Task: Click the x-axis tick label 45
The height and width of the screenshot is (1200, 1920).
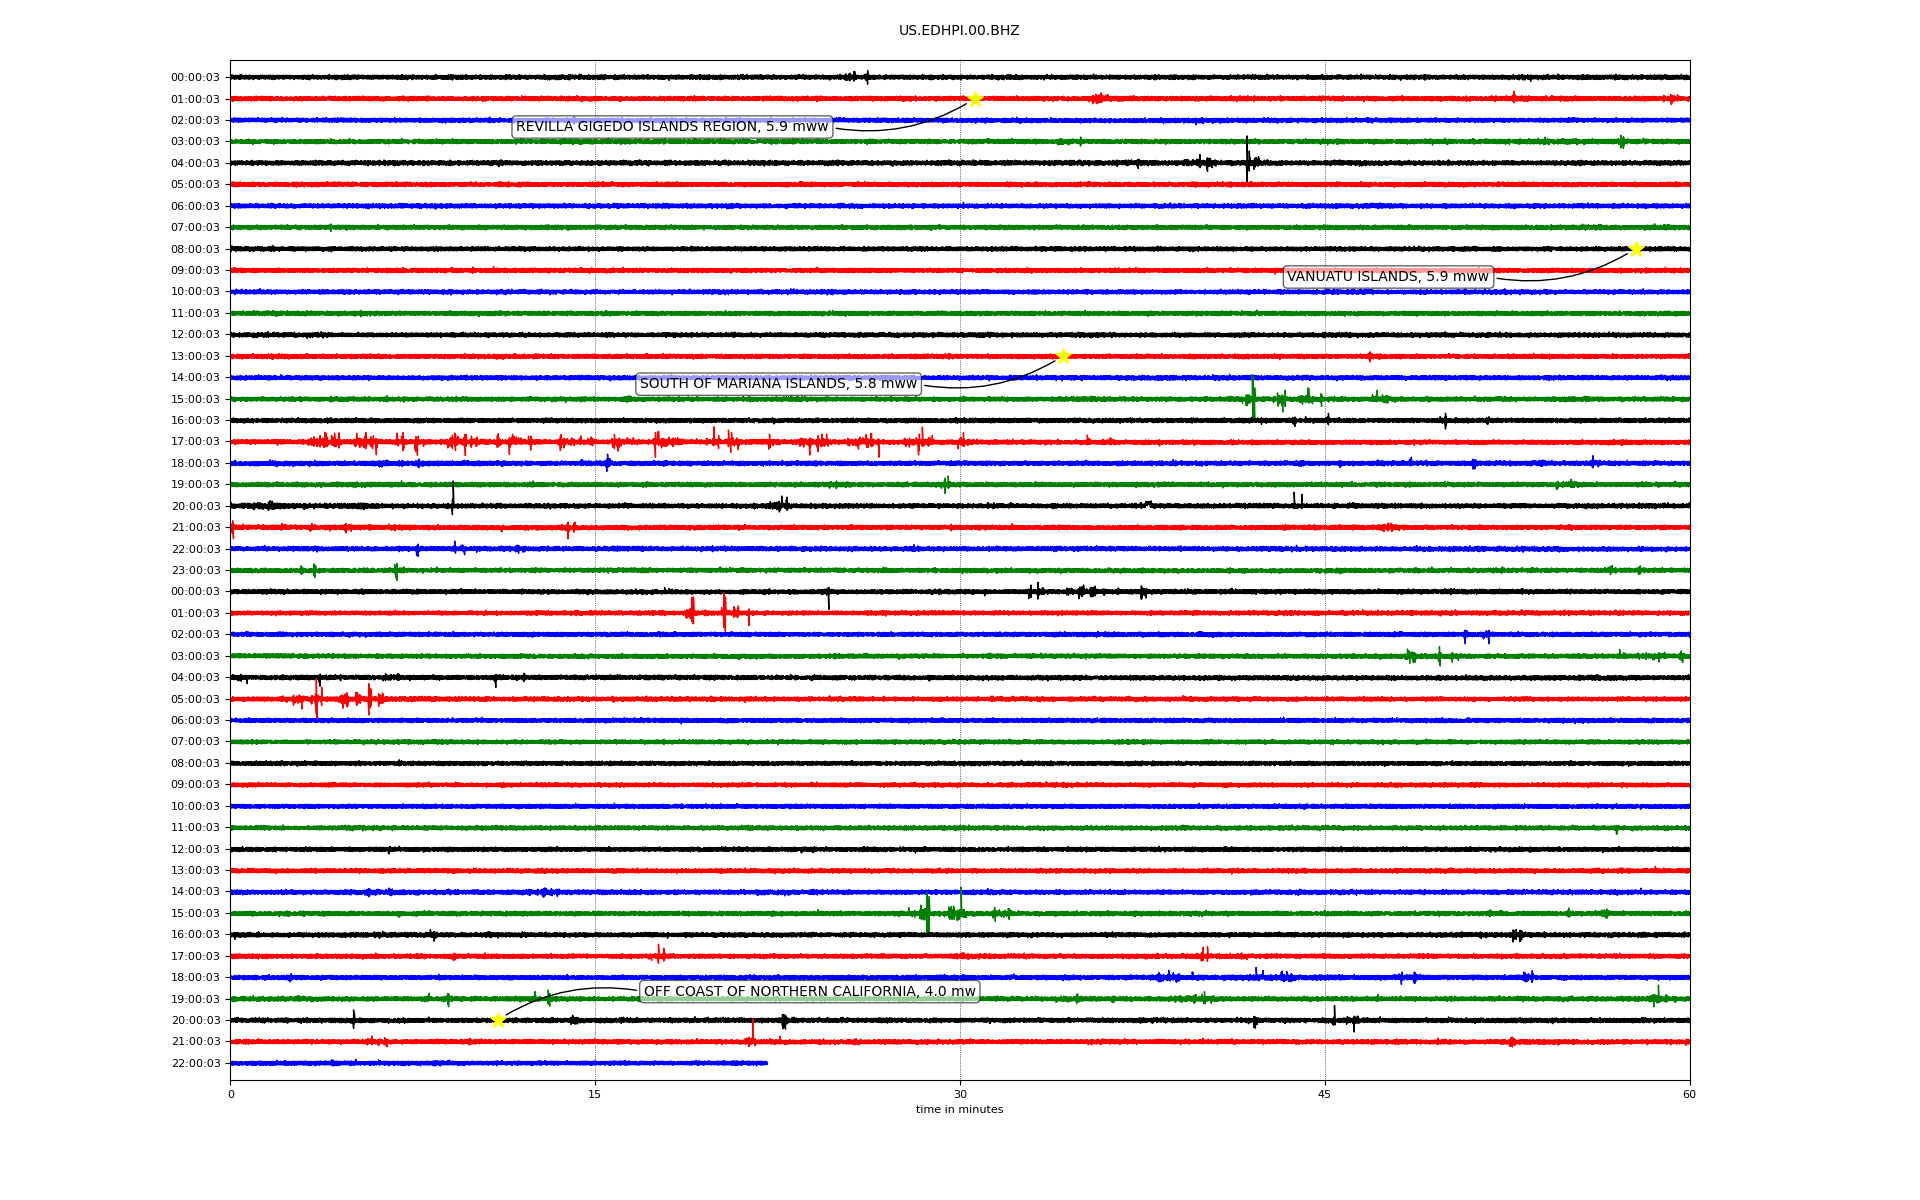Action: click(x=1325, y=1094)
